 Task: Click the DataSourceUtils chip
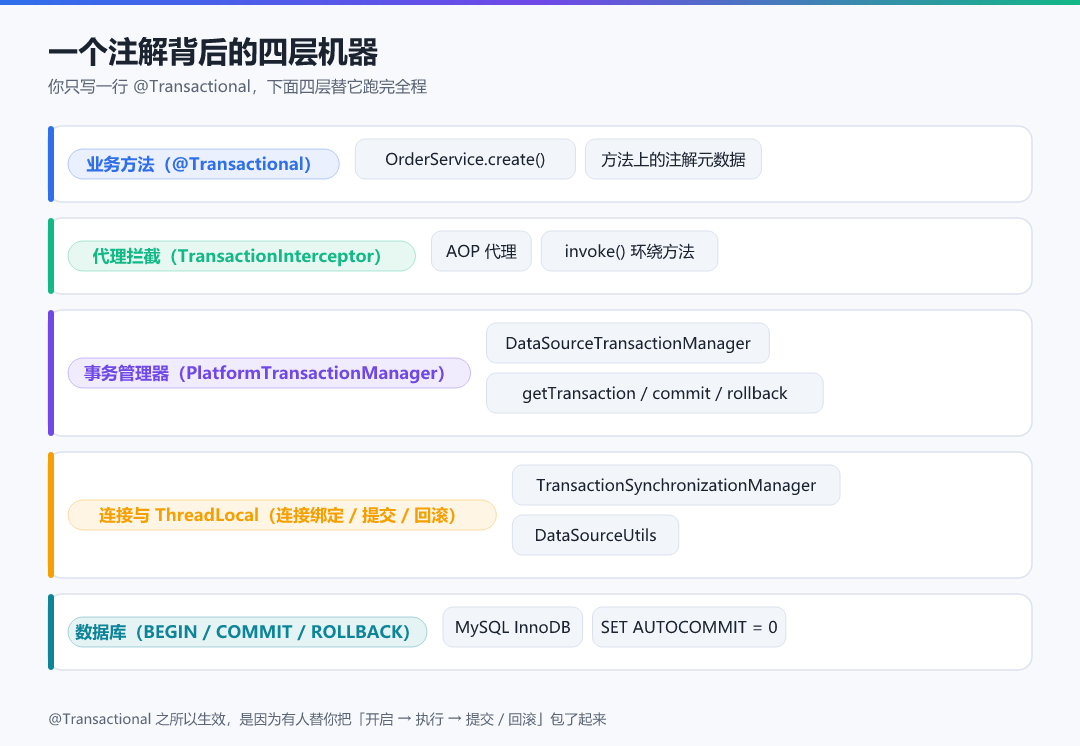595,535
